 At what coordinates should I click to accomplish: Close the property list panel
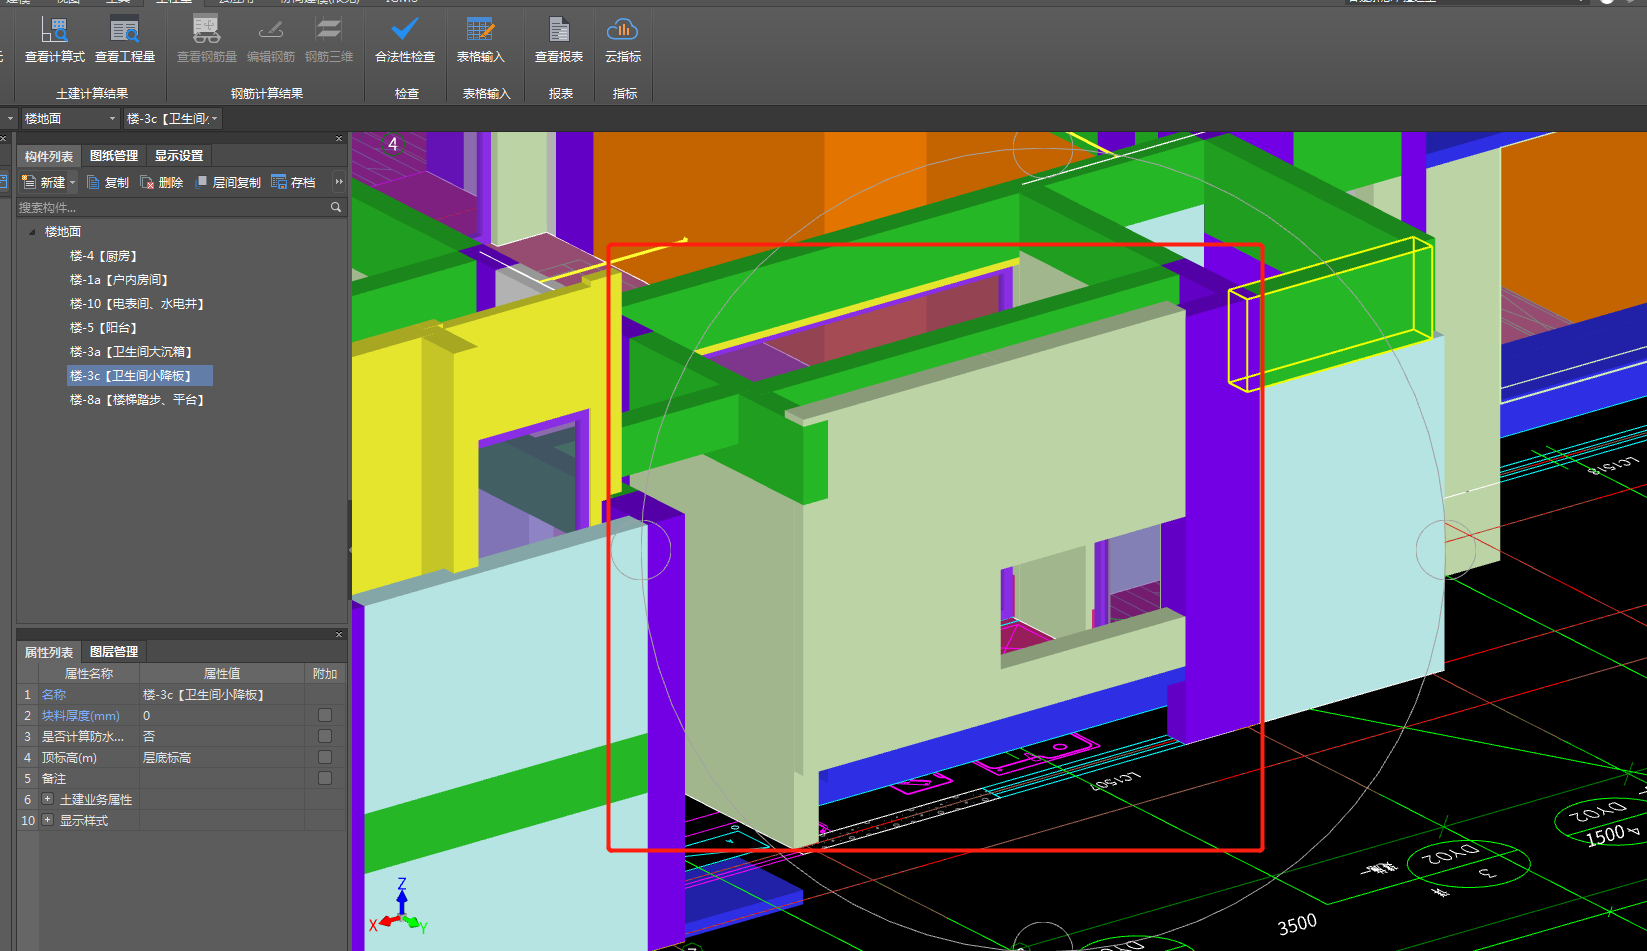click(x=339, y=634)
